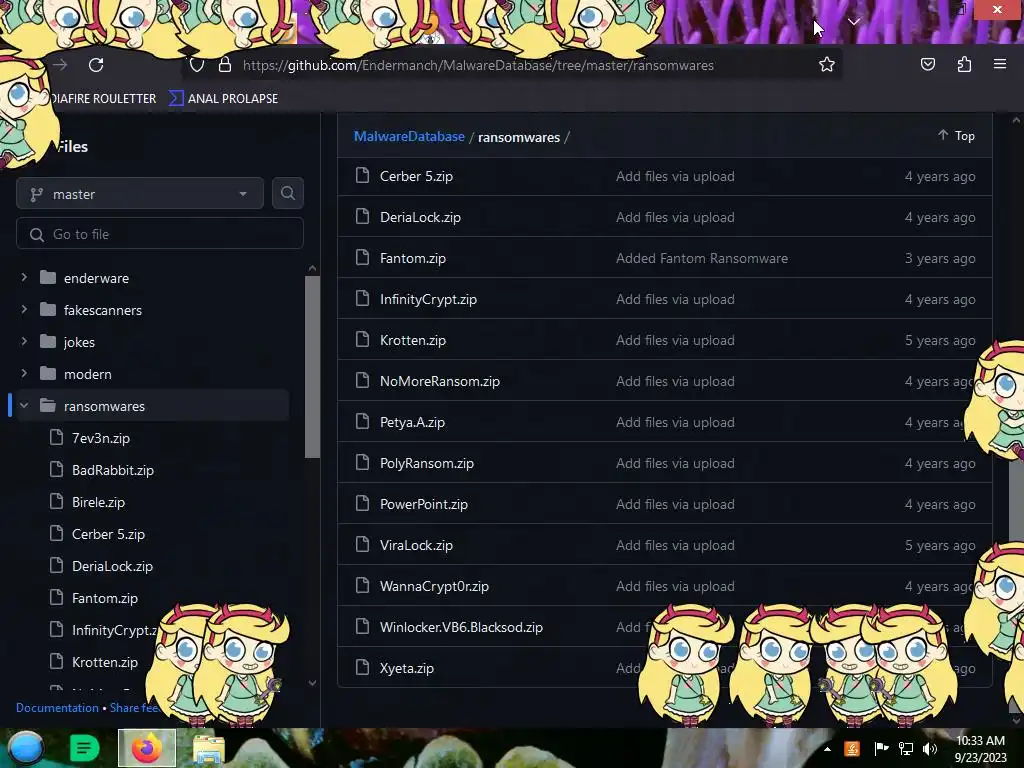Click the folder icon next to modern
Screen dimensions: 1024x768
click(48, 374)
